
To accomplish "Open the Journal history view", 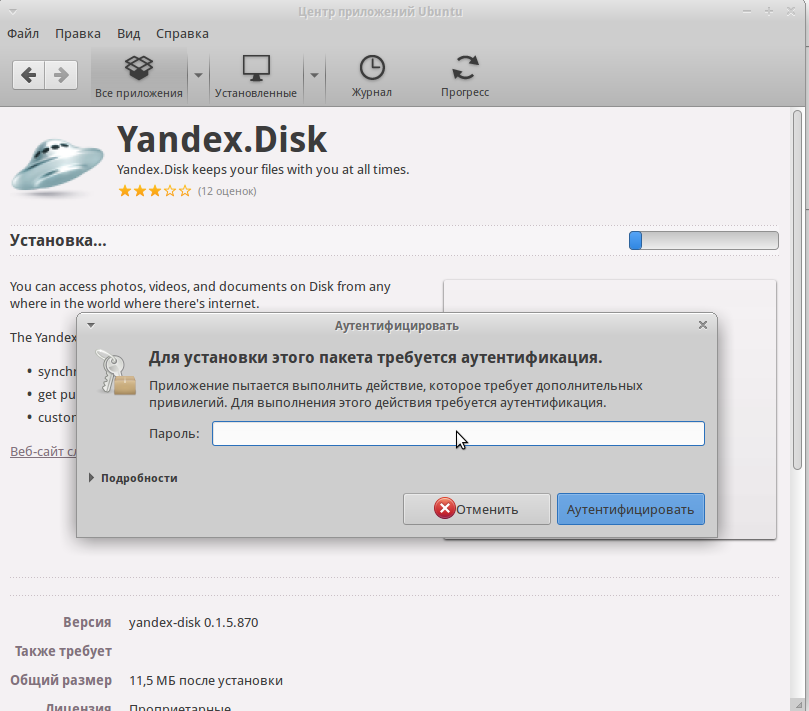I will click(x=371, y=76).
